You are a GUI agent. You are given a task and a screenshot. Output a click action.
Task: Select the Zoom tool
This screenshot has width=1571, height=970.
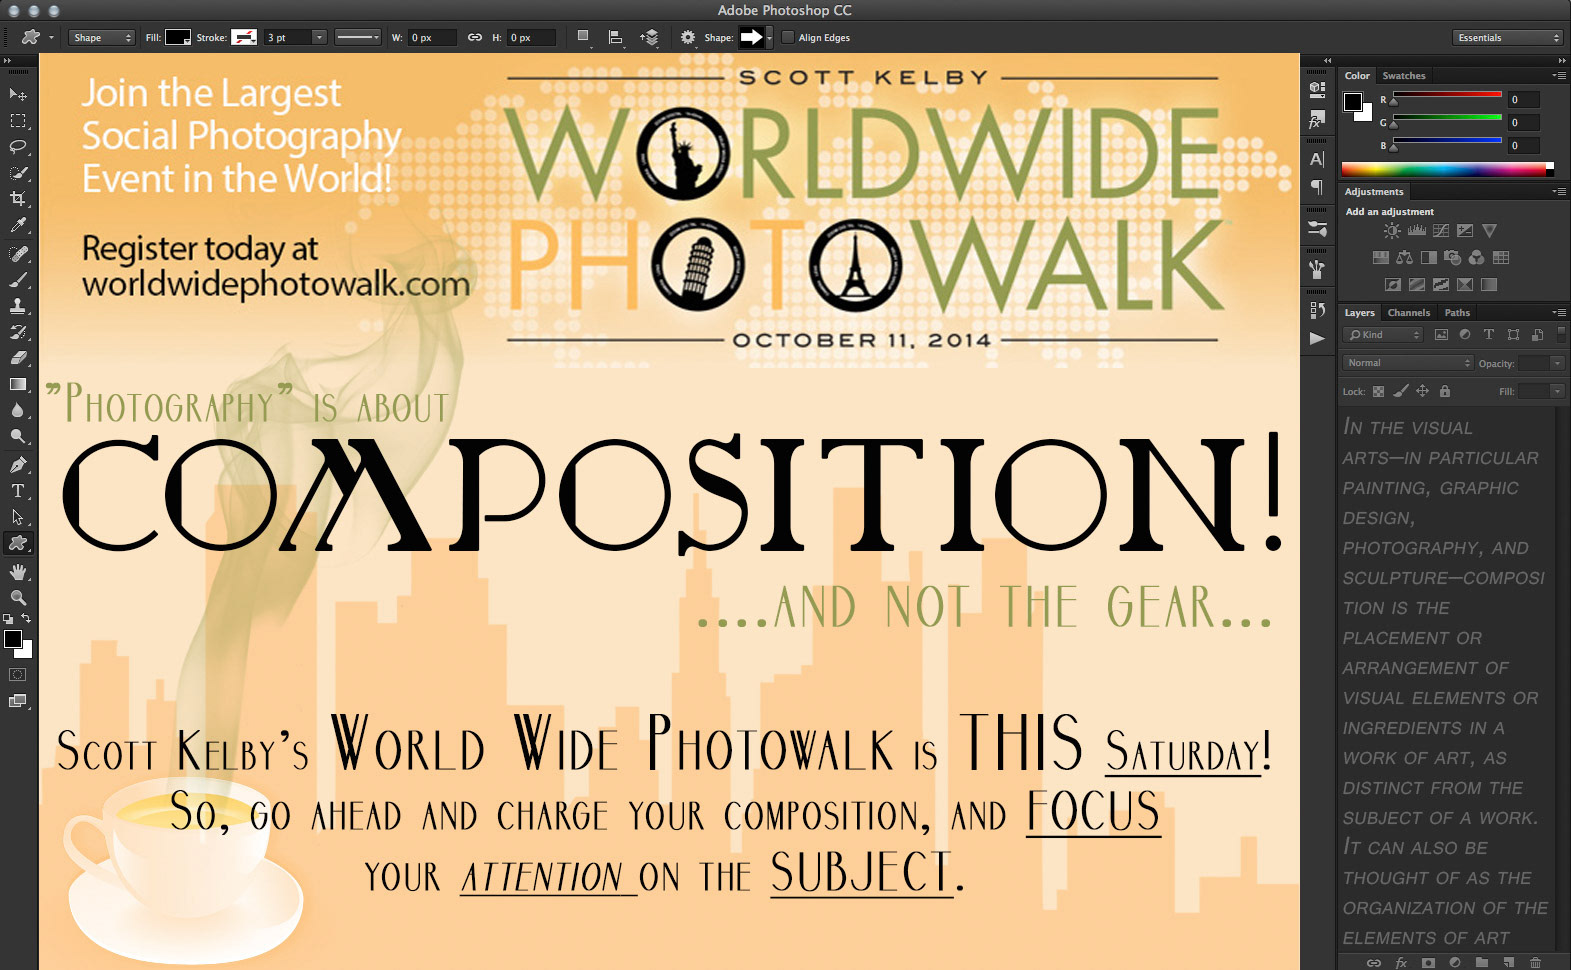(18, 598)
